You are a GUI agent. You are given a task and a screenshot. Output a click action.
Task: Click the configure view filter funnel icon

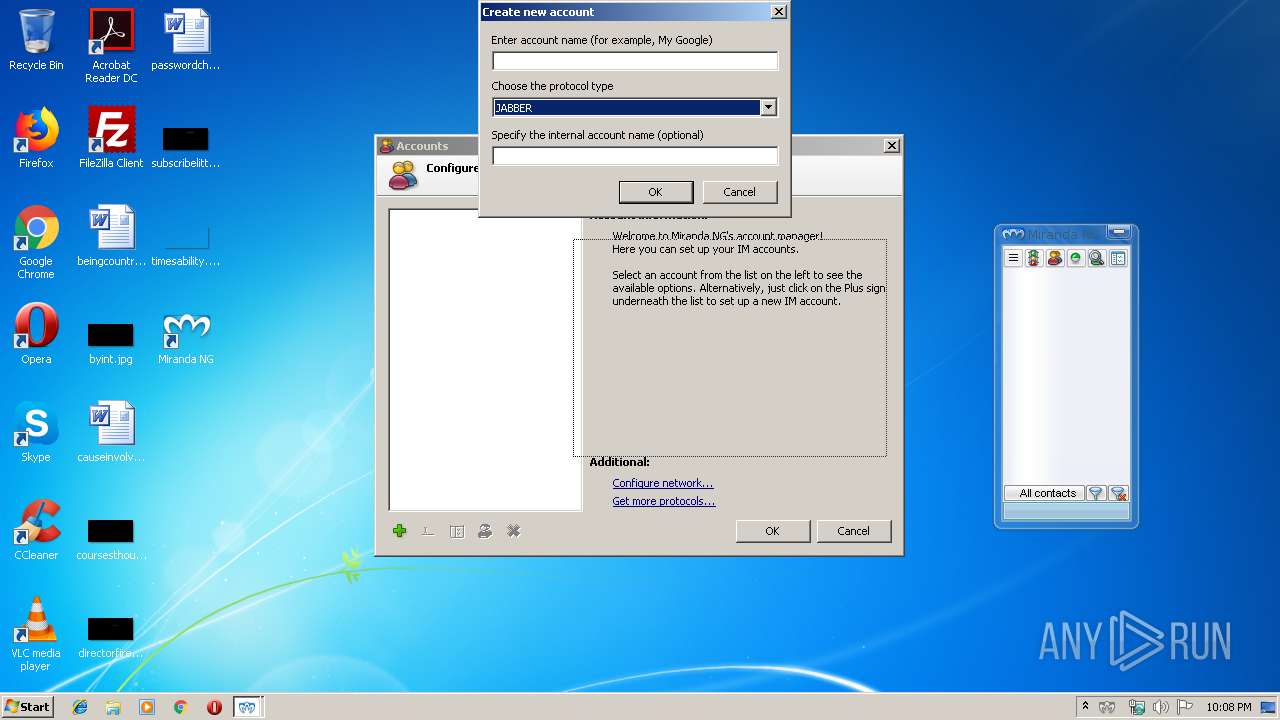pyautogui.click(x=1095, y=493)
